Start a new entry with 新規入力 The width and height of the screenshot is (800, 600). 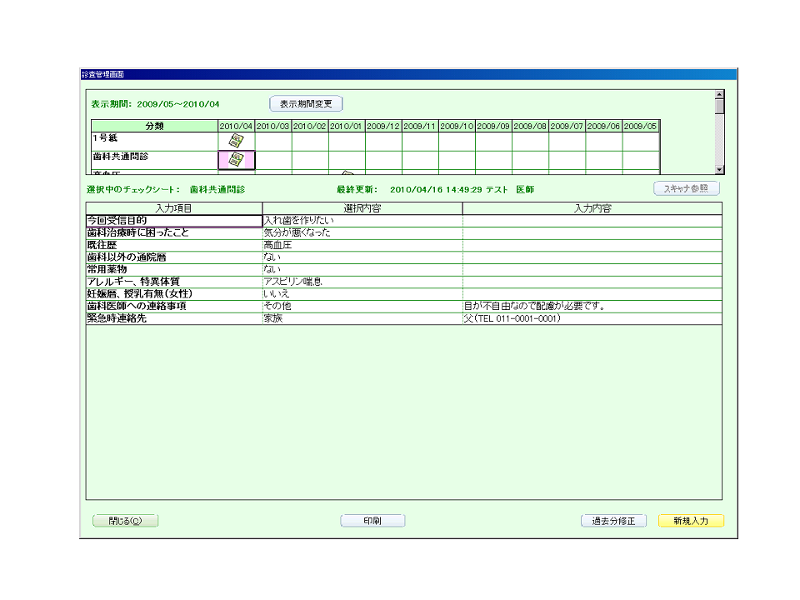[691, 521]
